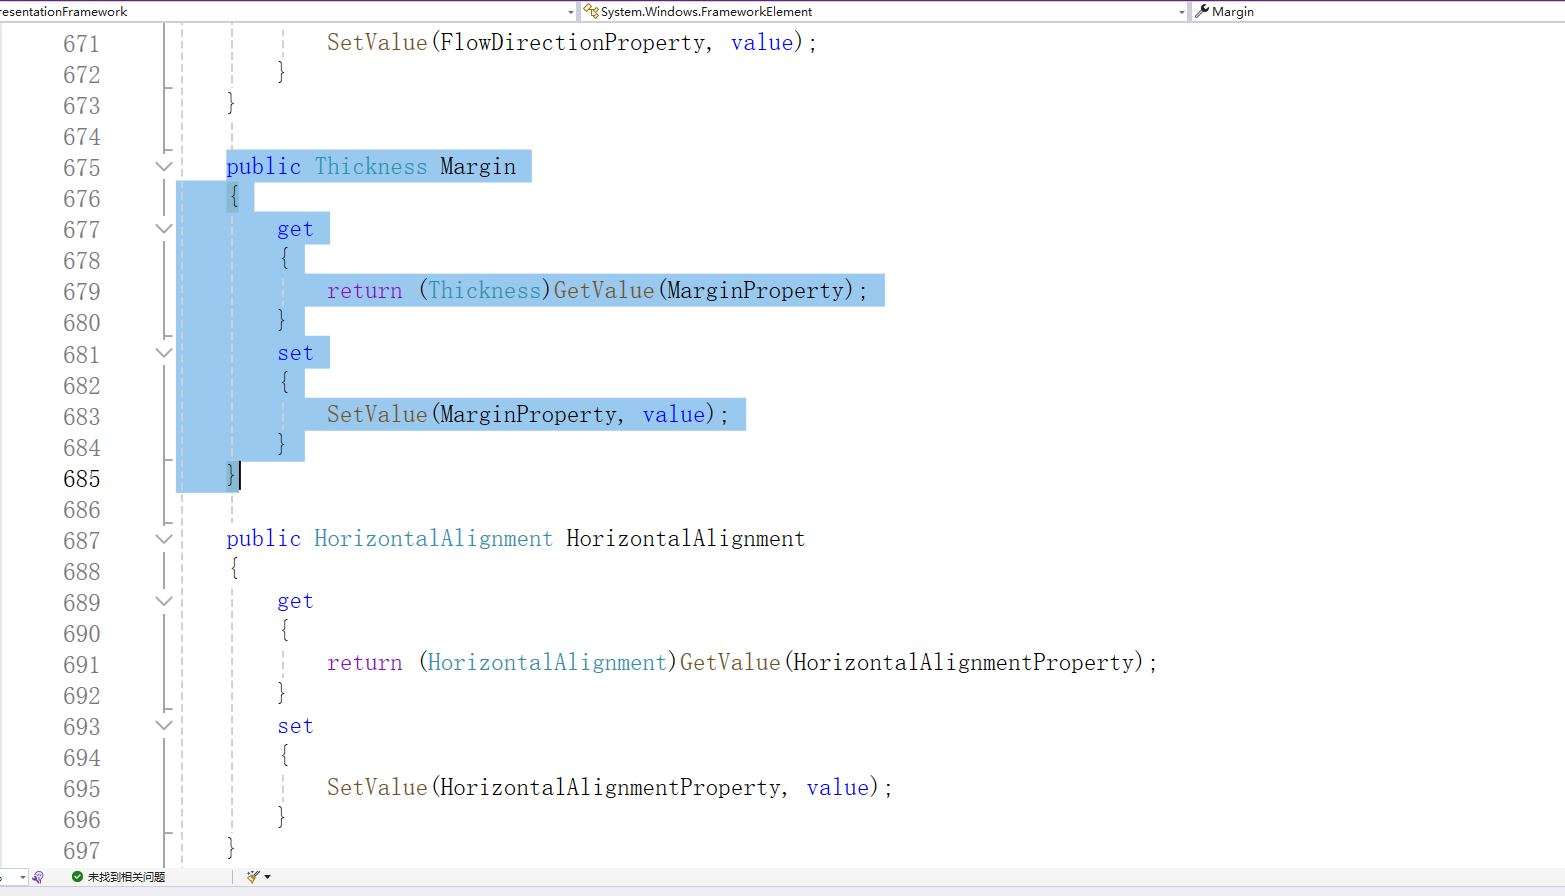Open the code health indicator icon
1565x896 pixels.
(38, 877)
